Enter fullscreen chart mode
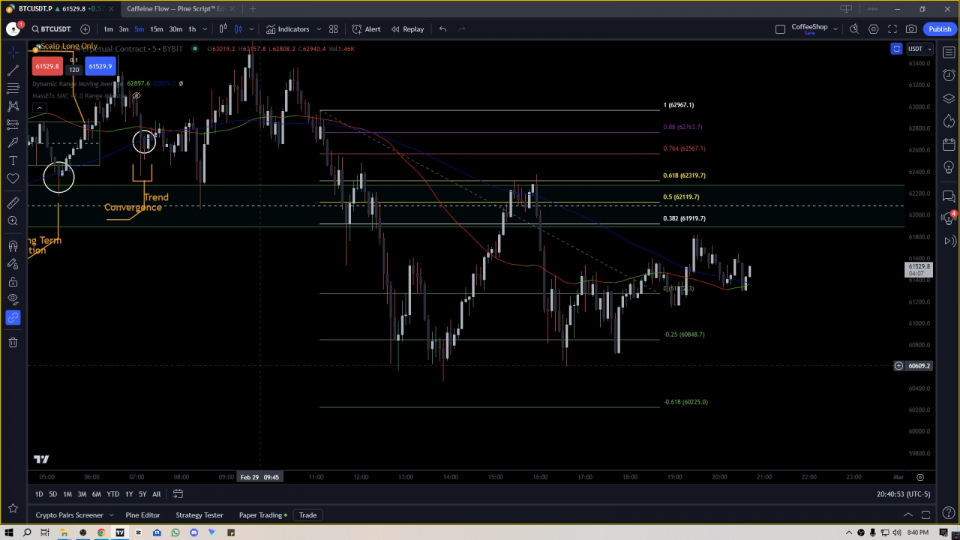 pyautogui.click(x=893, y=29)
